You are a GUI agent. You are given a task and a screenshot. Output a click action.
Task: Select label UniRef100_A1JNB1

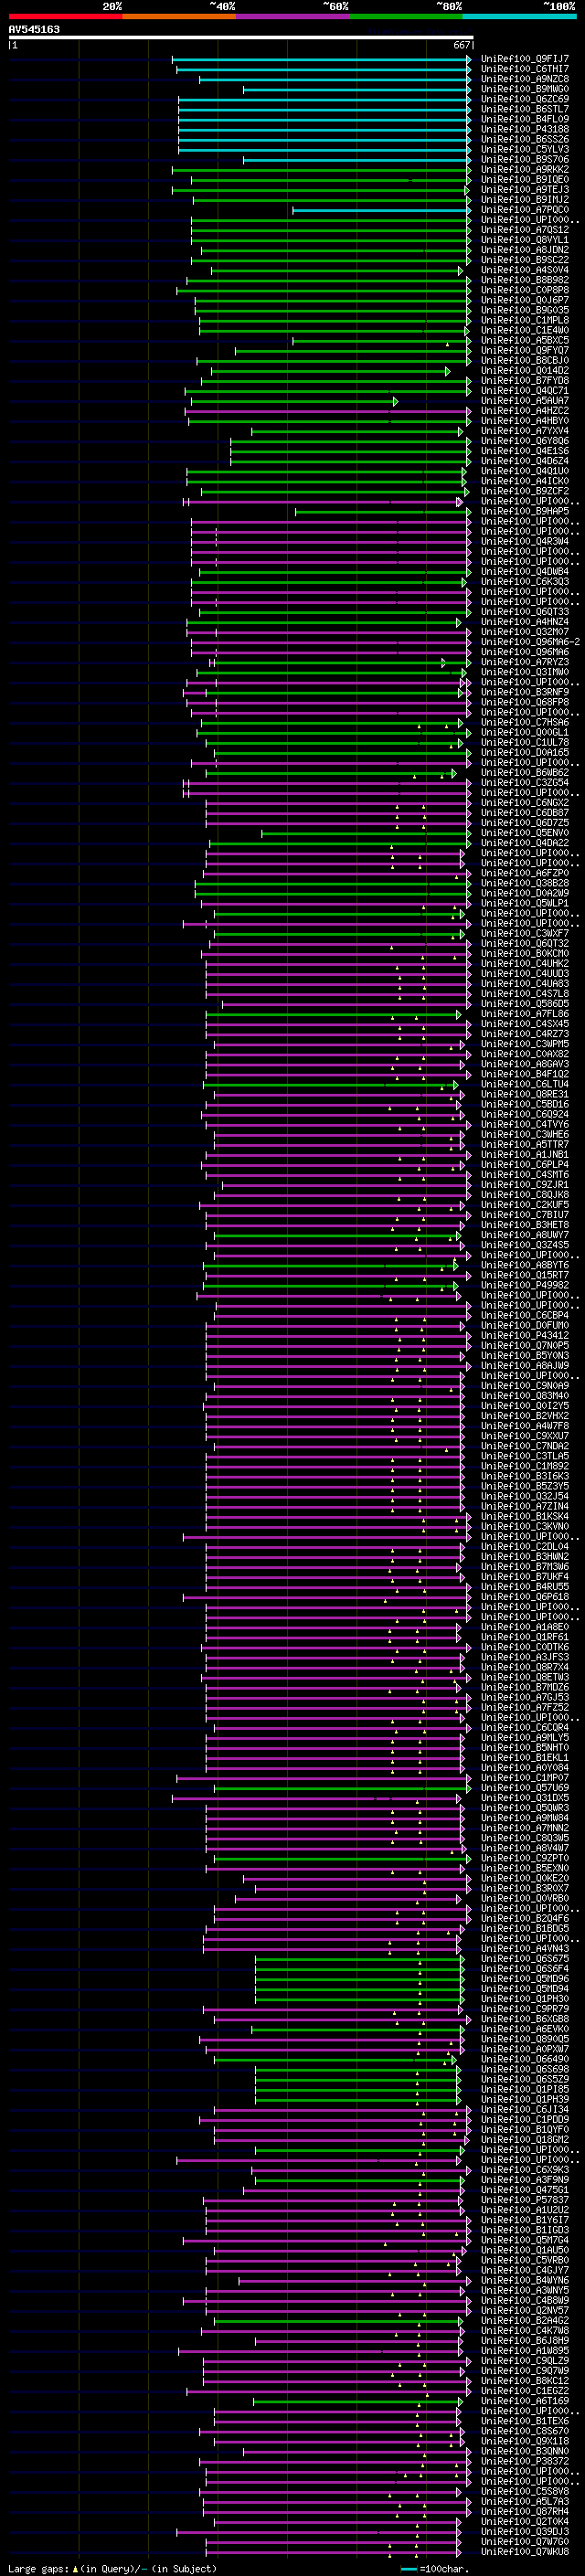pos(525,1154)
